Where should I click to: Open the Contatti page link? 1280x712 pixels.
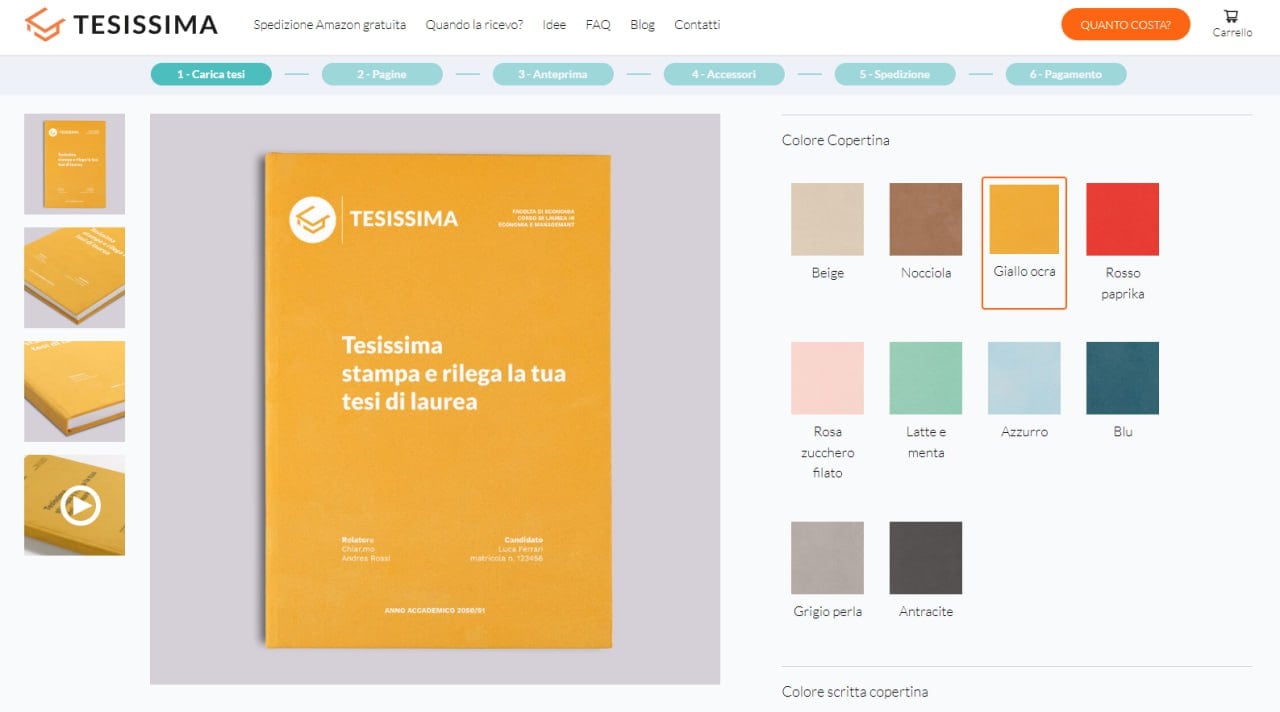(x=697, y=25)
